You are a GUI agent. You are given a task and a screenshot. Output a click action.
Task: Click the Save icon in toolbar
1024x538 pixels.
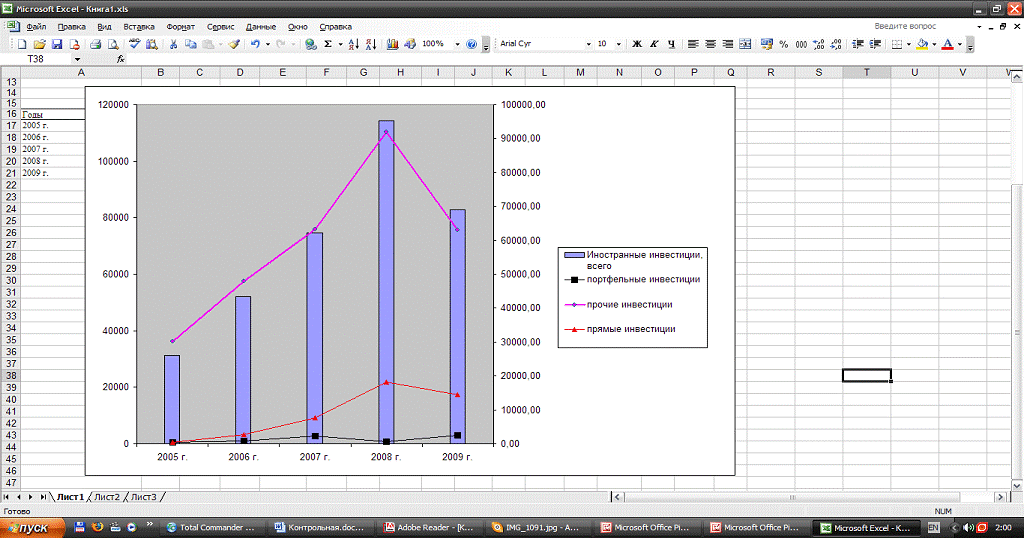[x=57, y=45]
